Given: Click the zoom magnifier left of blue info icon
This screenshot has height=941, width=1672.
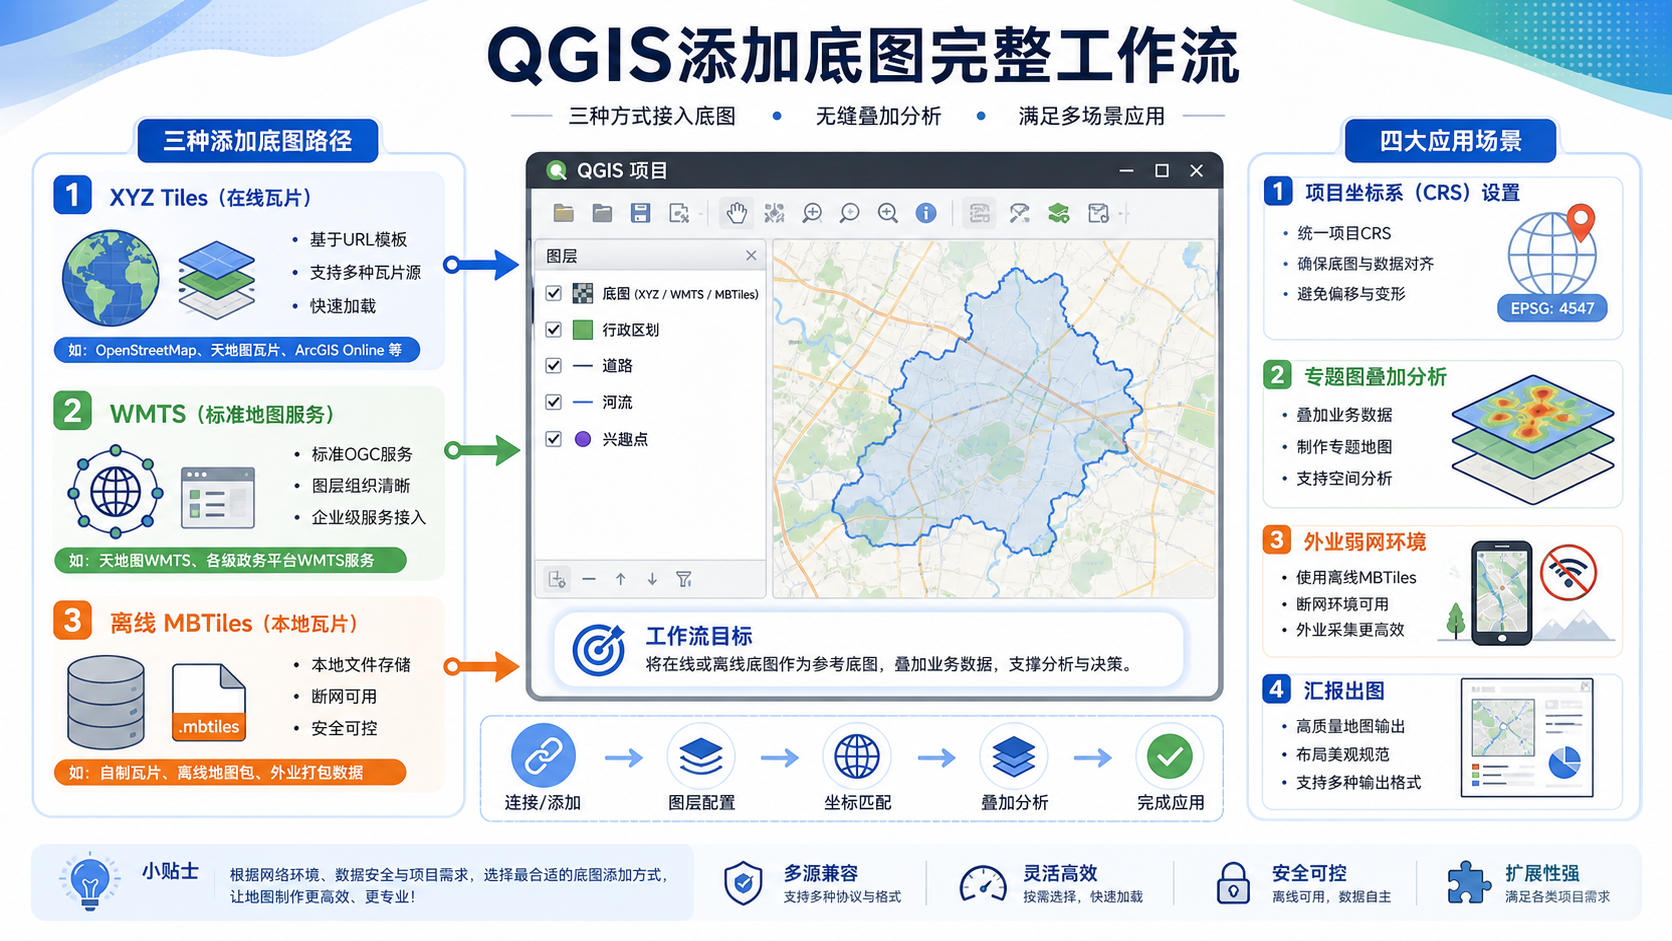Looking at the screenshot, I should coord(888,213).
